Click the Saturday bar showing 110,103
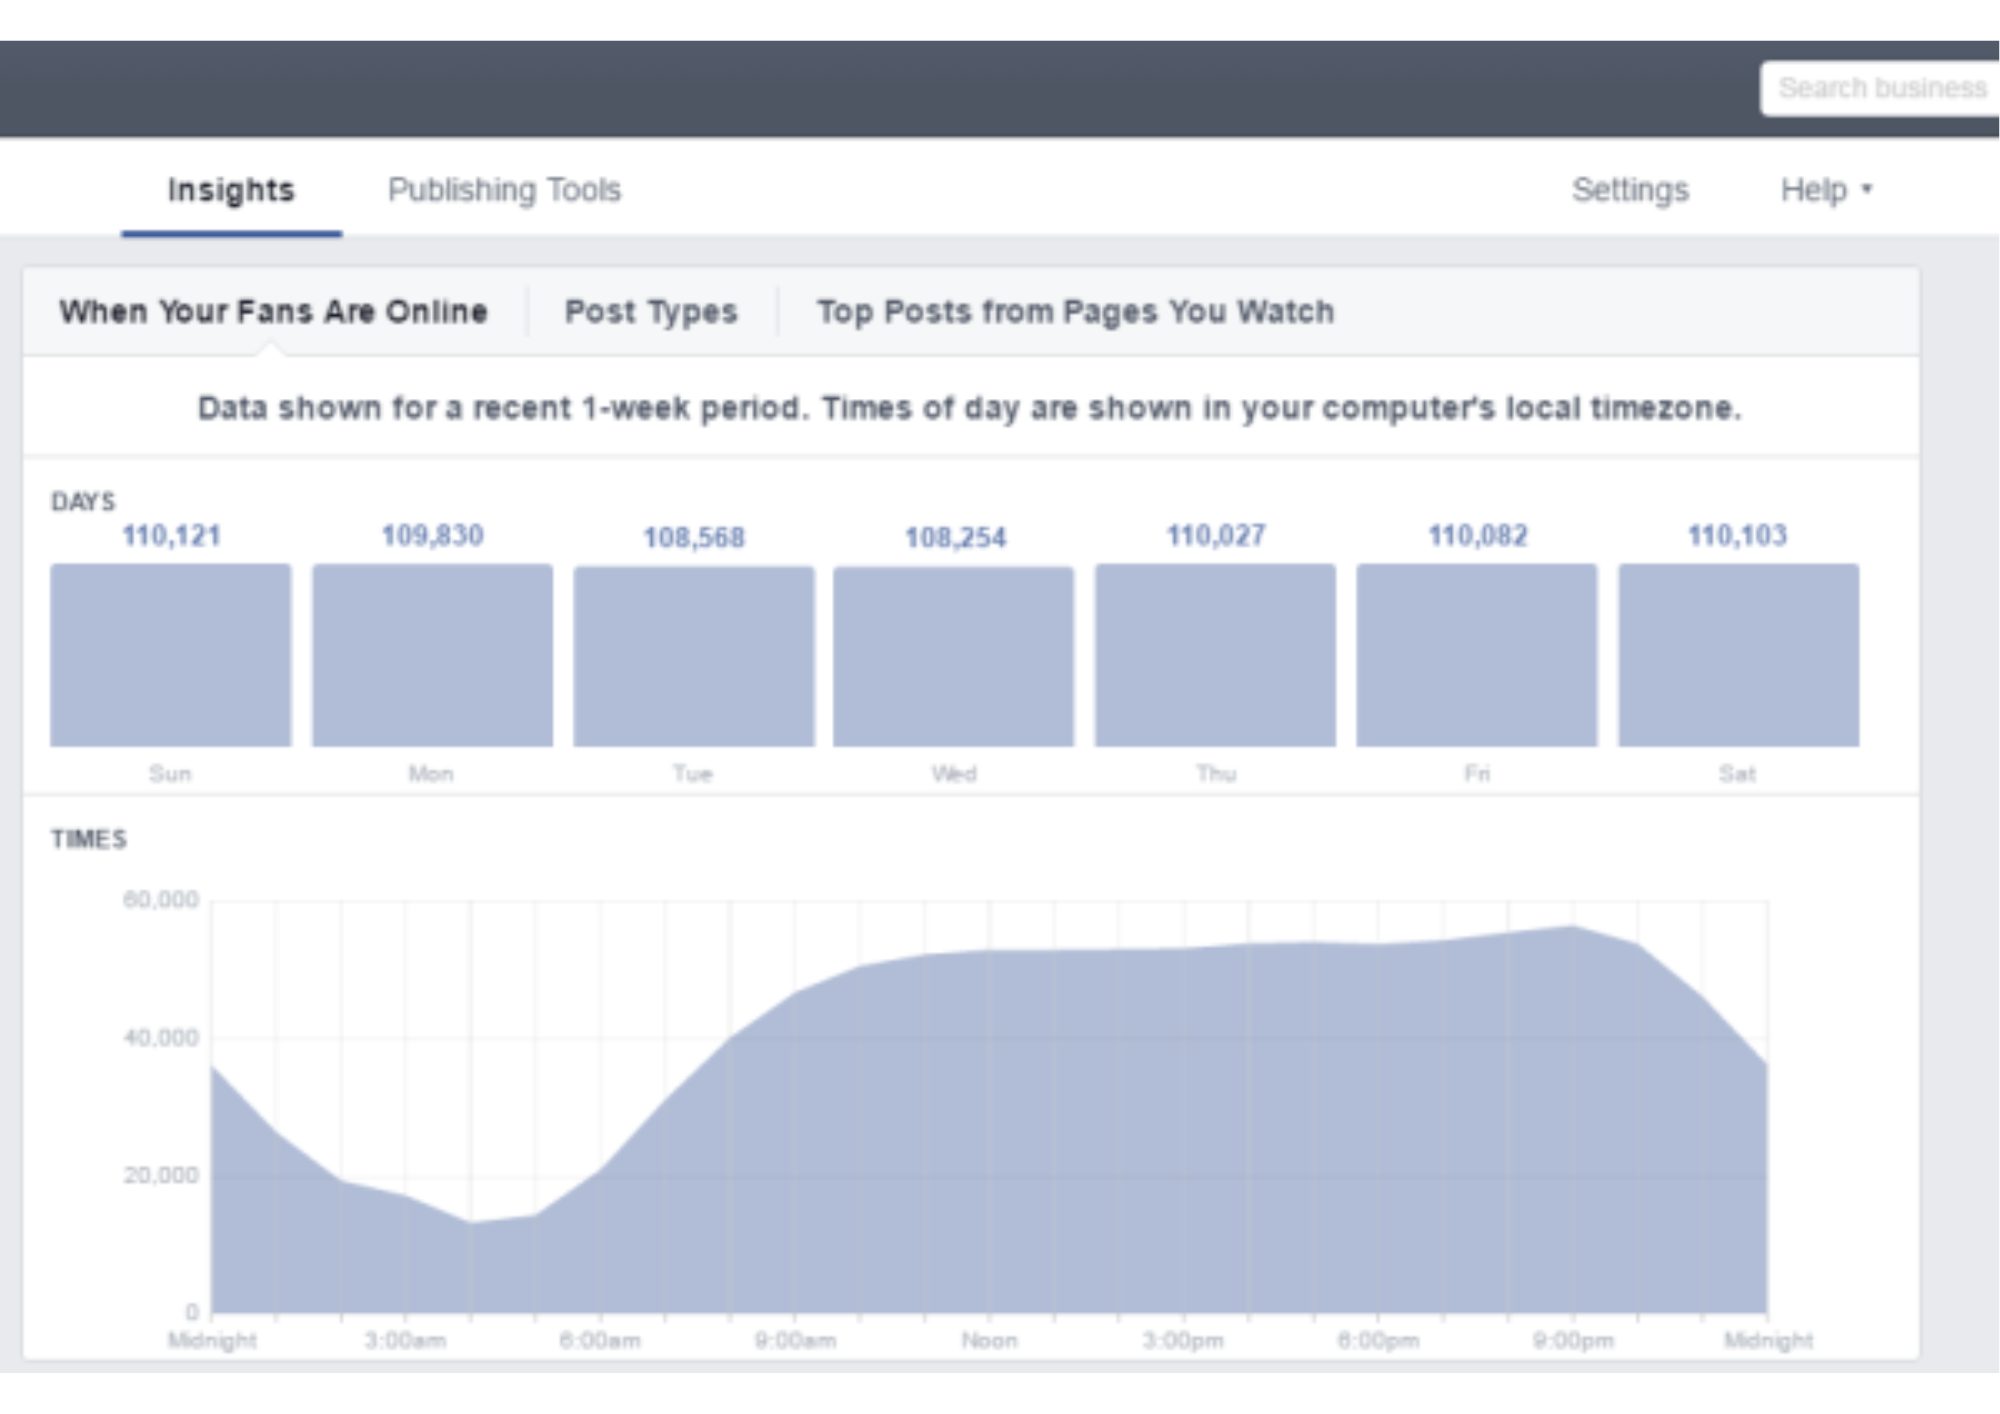This screenshot has height=1414, width=2000. coord(1738,655)
